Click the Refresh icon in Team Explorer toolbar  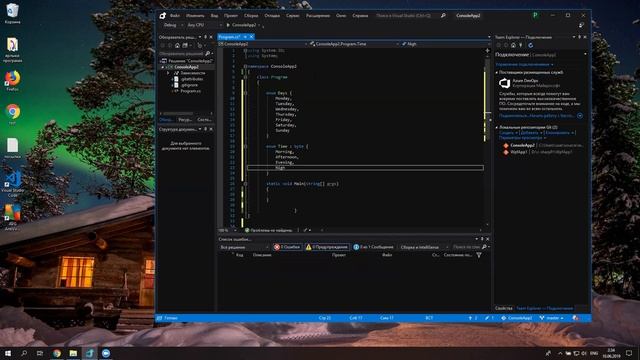coord(530,45)
